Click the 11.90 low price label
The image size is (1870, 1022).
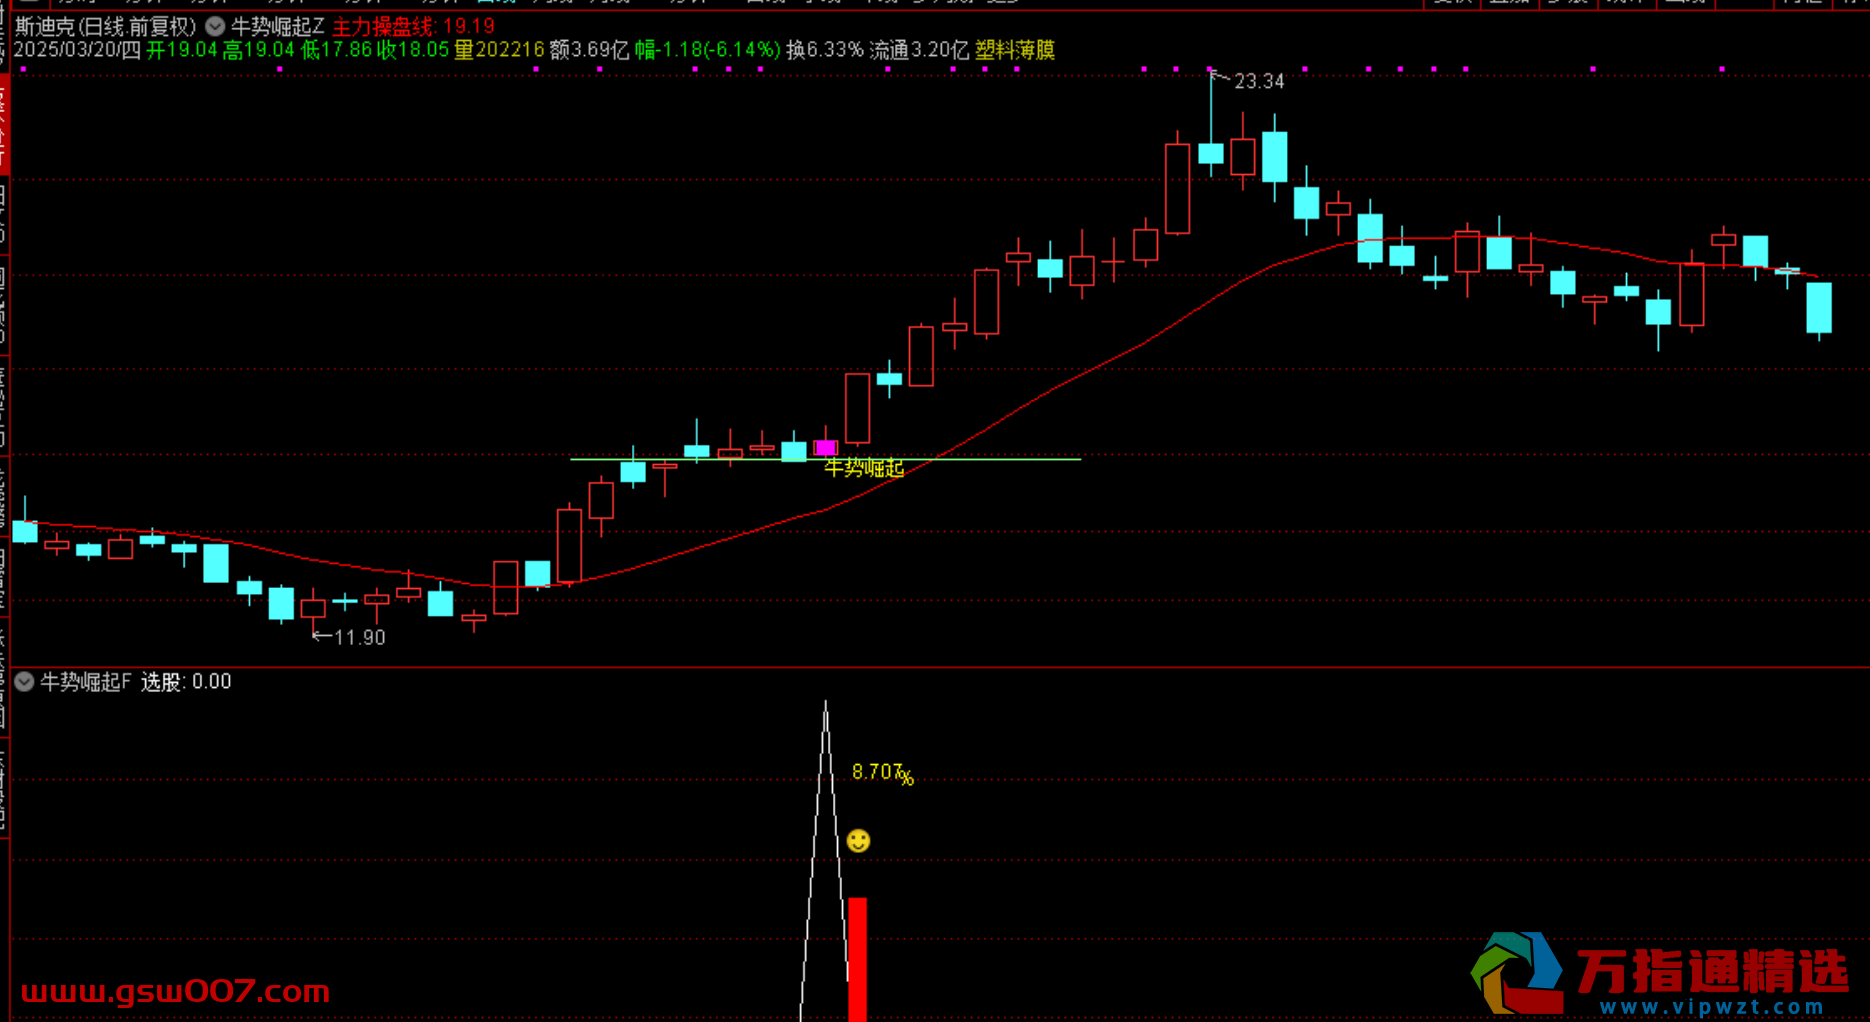point(359,638)
